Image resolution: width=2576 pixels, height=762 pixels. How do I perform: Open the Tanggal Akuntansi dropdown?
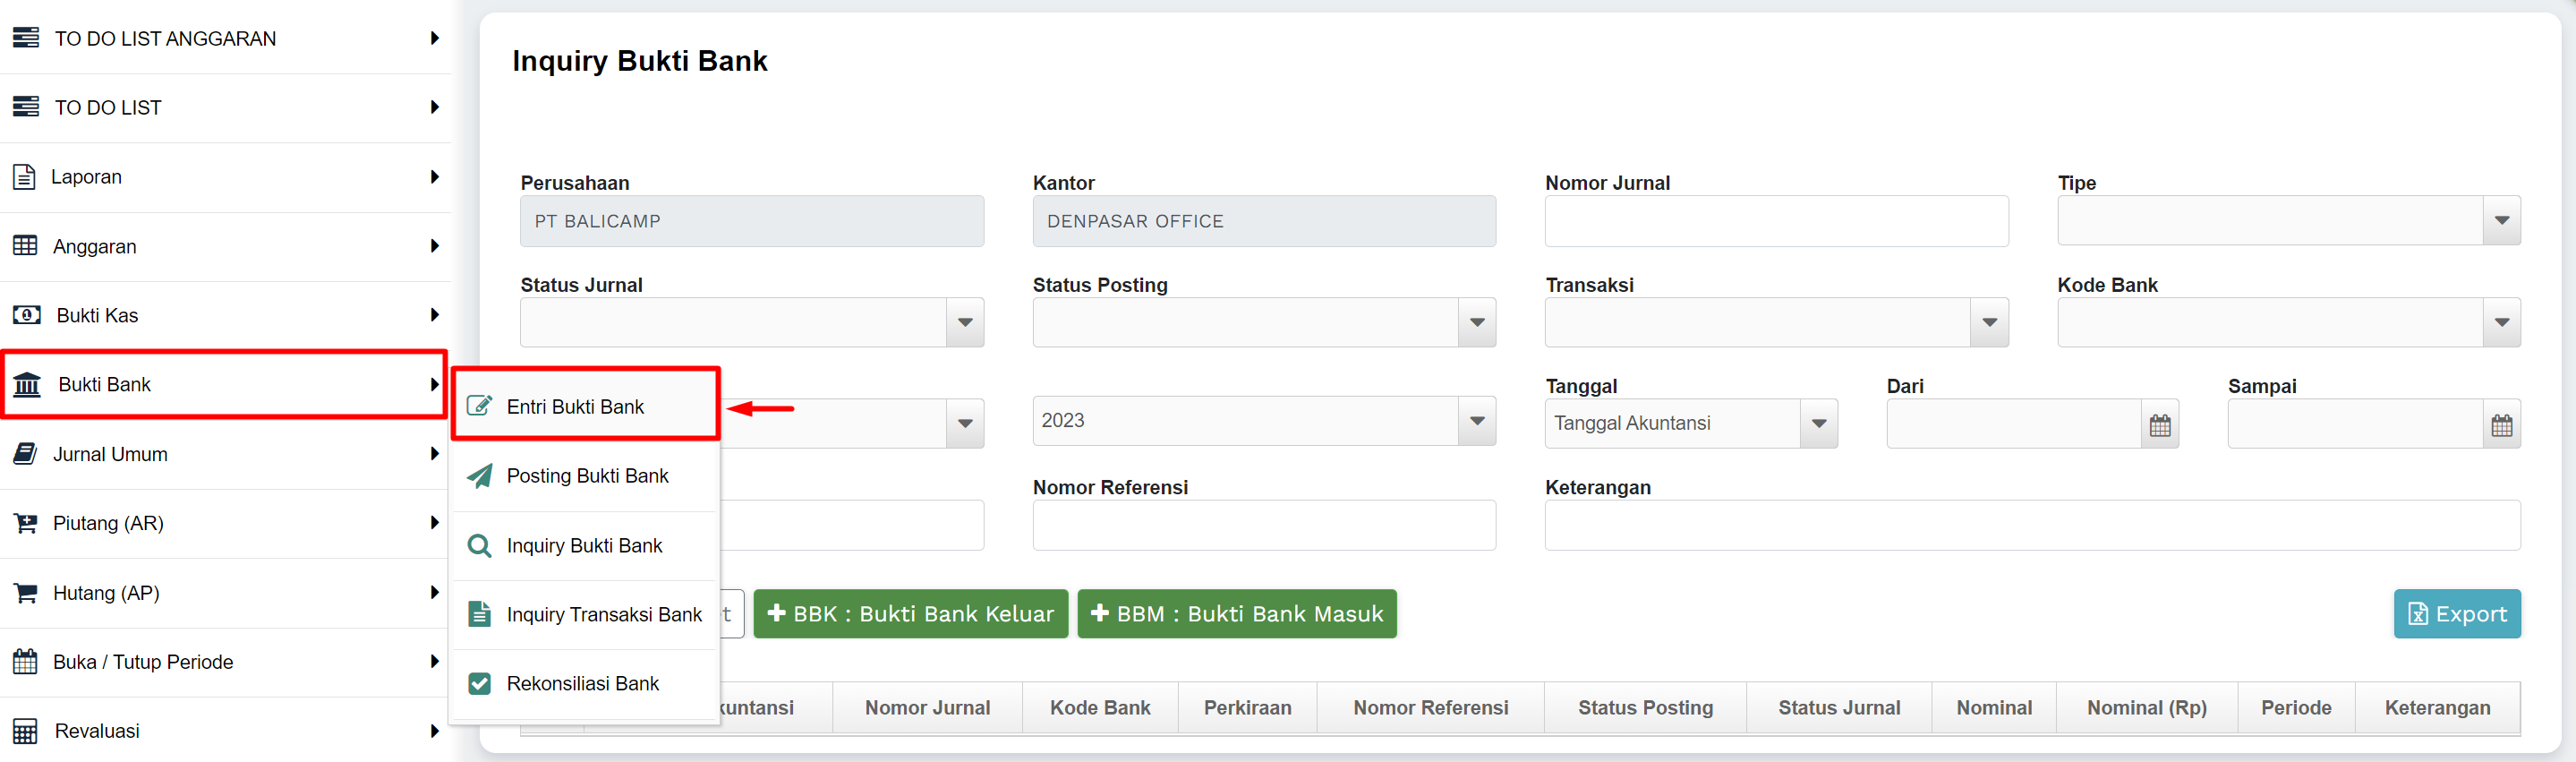1818,424
